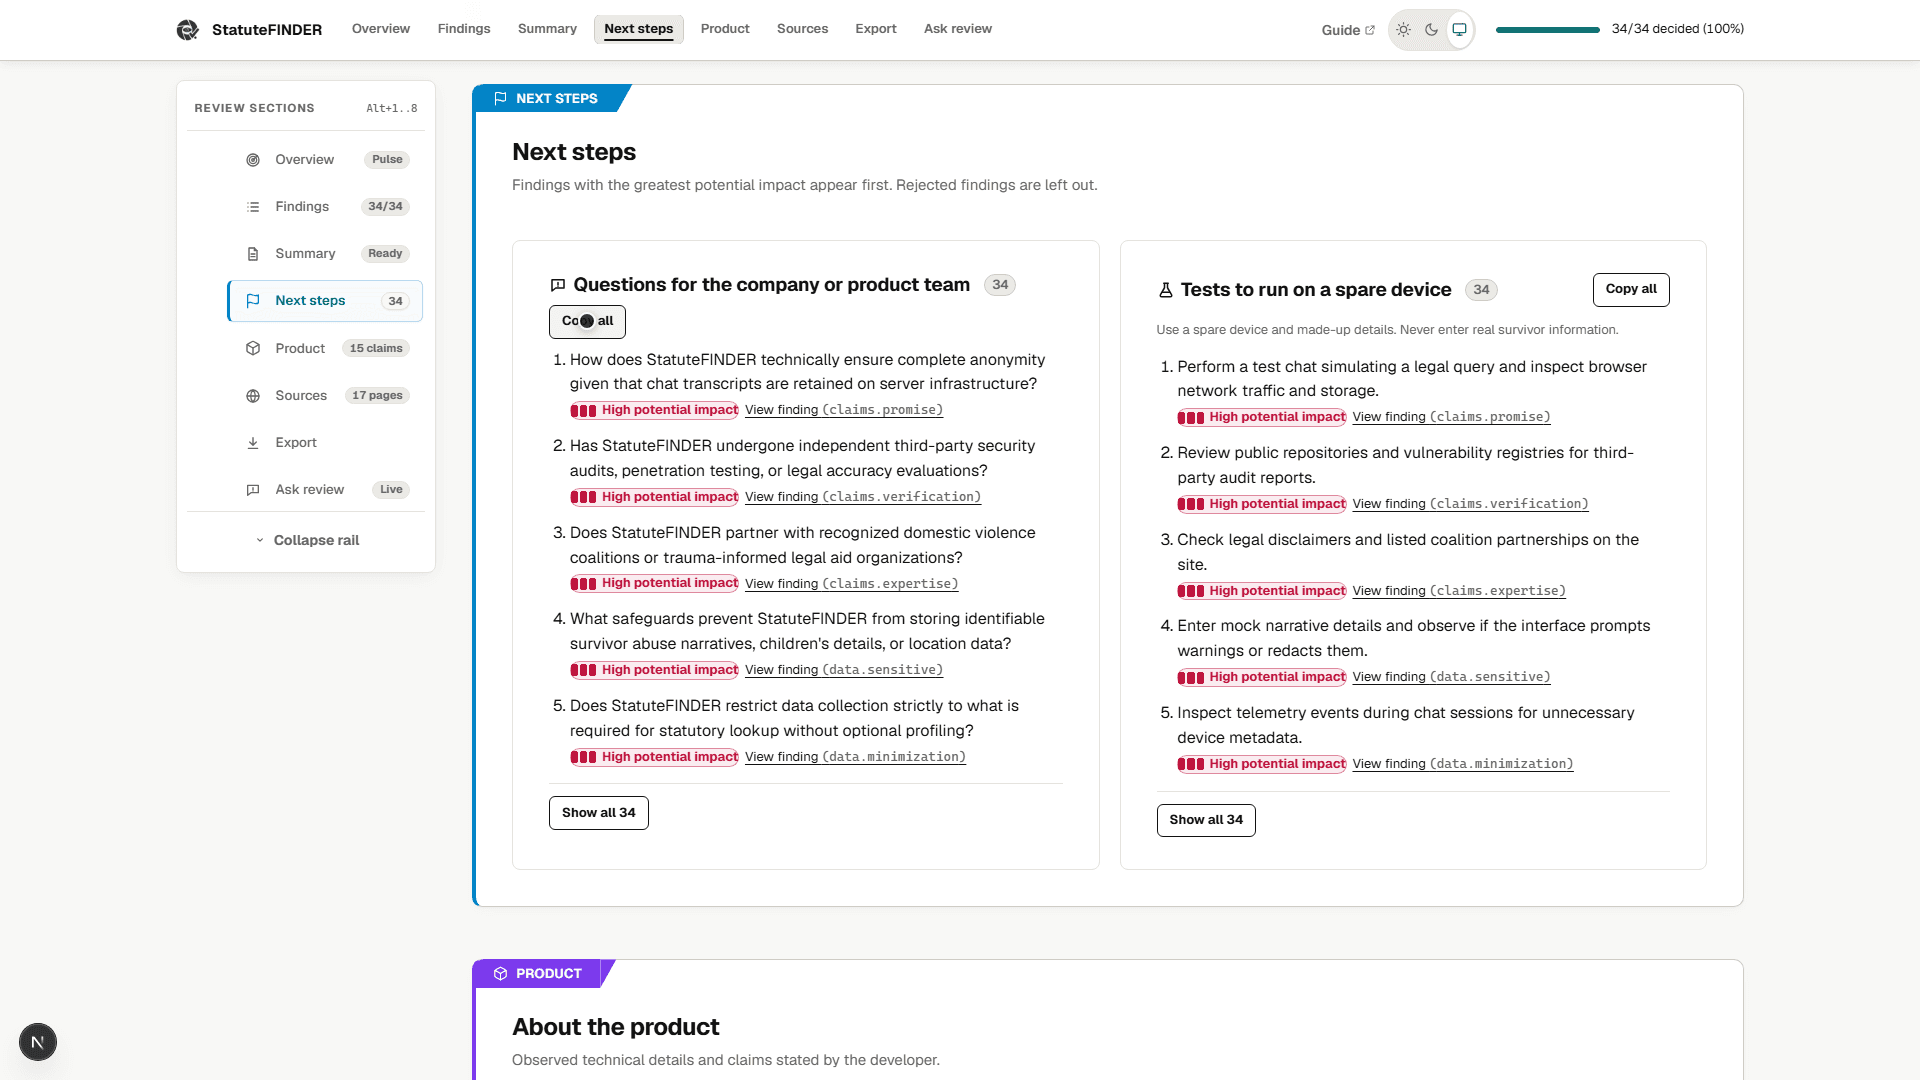The width and height of the screenshot is (1920, 1080).
Task: Open the Sources tab in top navigation
Action: (x=802, y=29)
